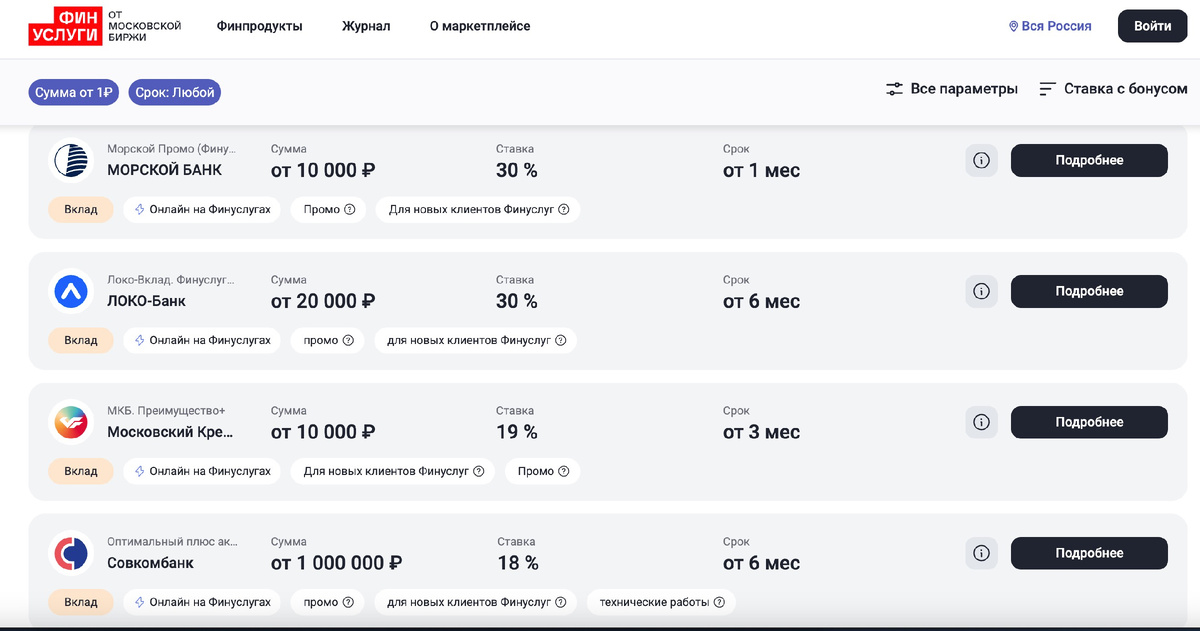The image size is (1200, 631).
Task: Click Онлайн на Финуслугах tag in МКБ card
Action: click(x=202, y=471)
